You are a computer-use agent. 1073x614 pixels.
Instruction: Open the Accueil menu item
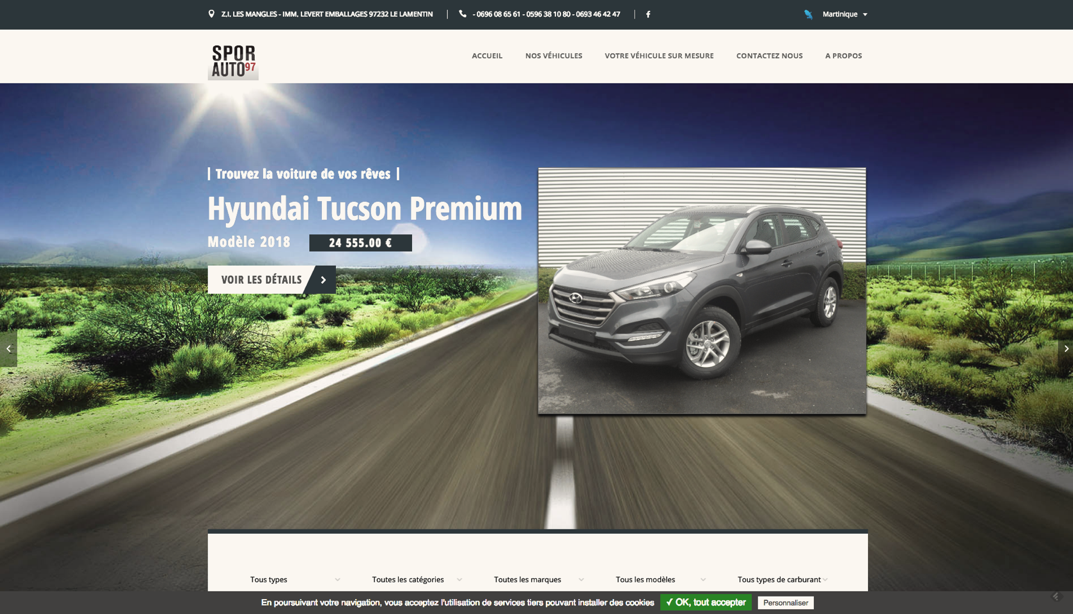pos(487,56)
